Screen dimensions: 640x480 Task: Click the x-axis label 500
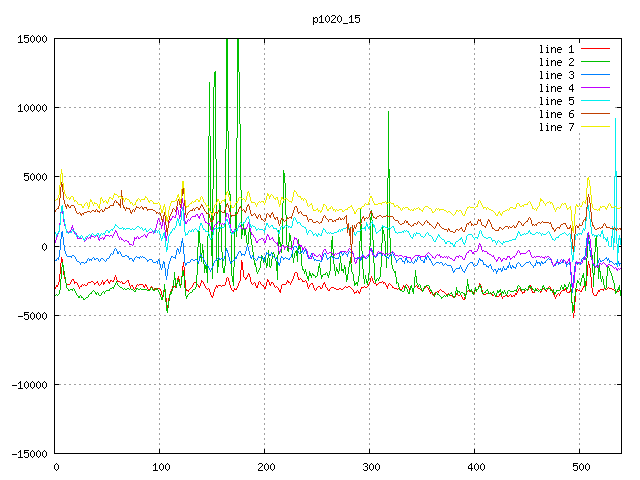581,467
